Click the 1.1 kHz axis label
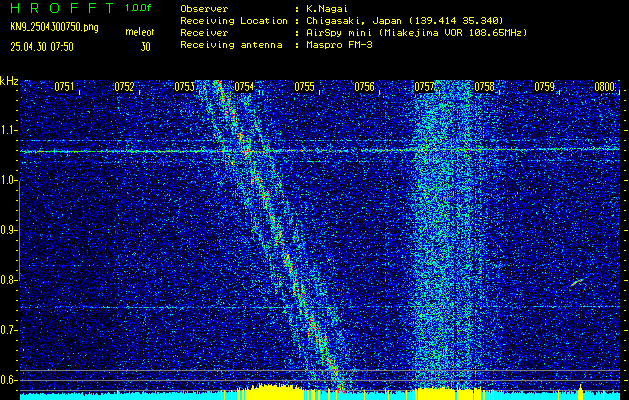This screenshot has width=629, height=400. click(x=8, y=130)
